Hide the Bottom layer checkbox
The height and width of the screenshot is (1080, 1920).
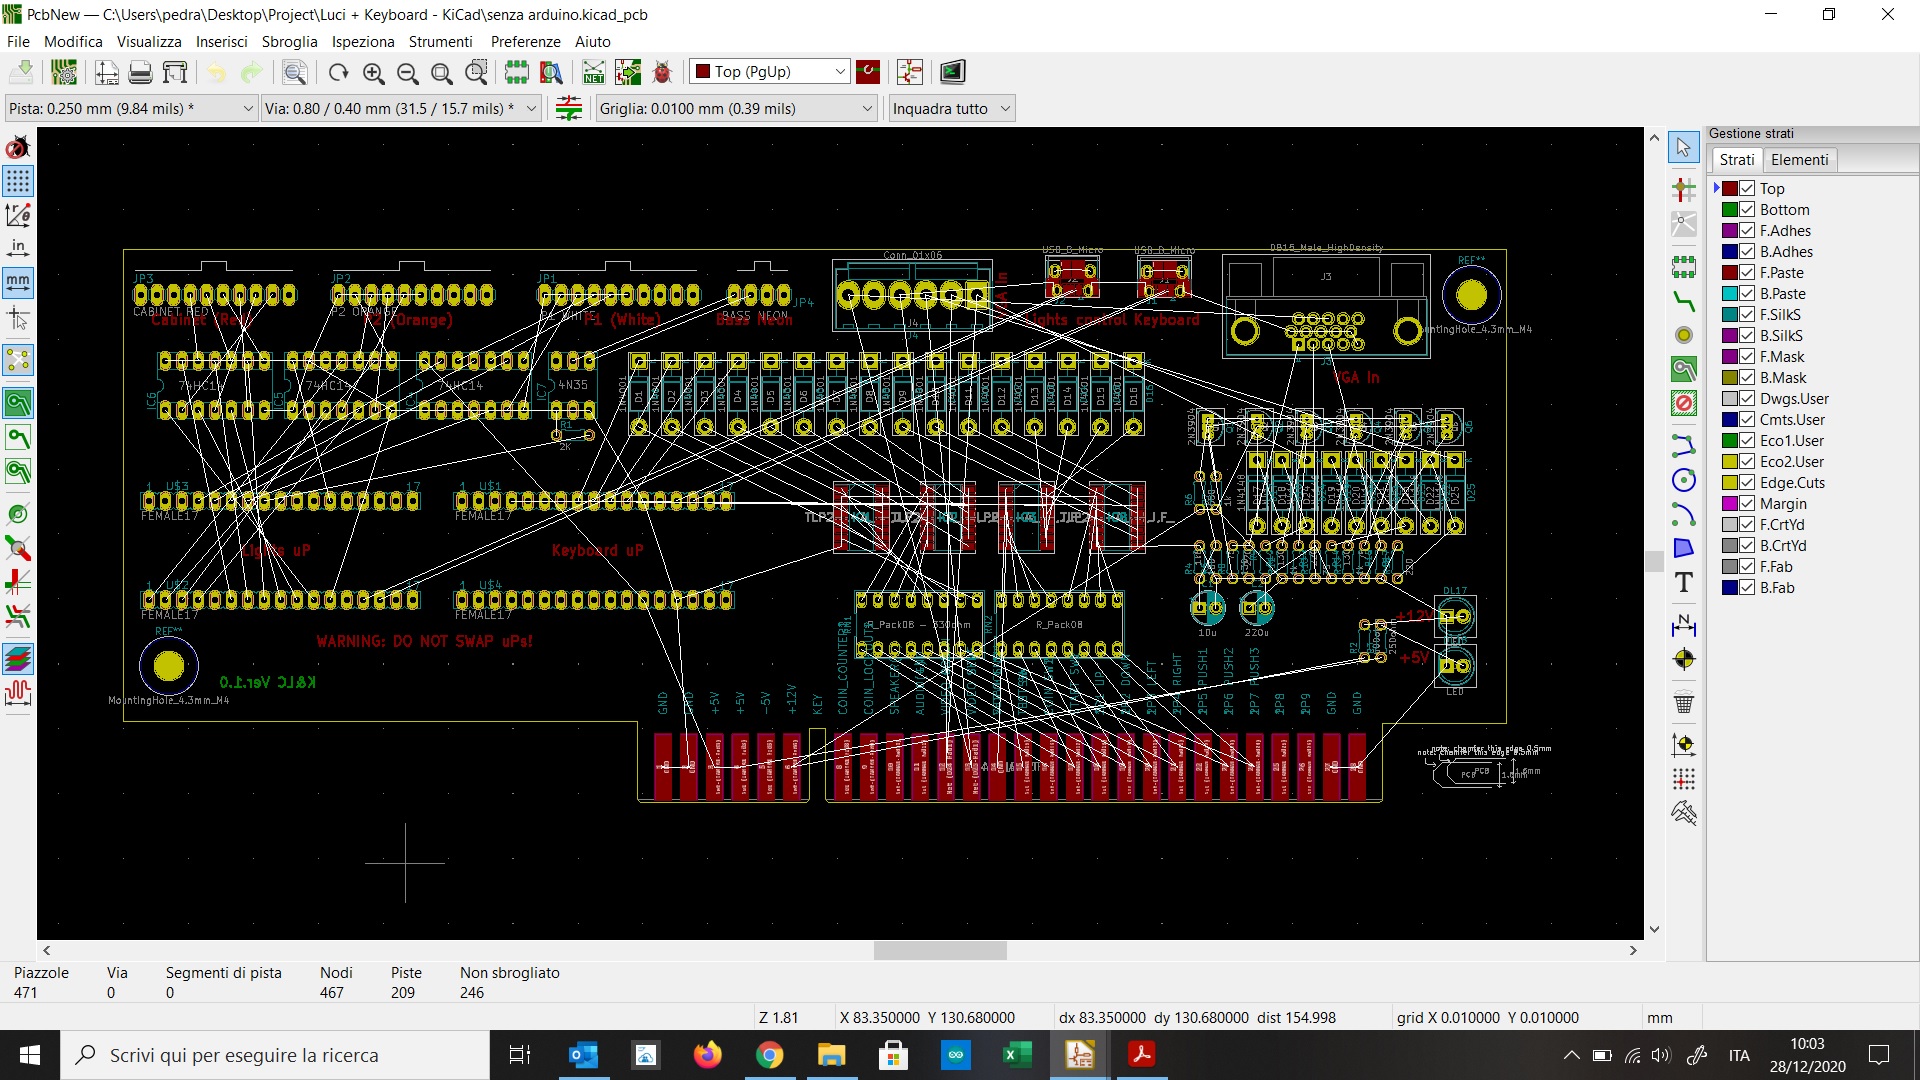[1747, 210]
